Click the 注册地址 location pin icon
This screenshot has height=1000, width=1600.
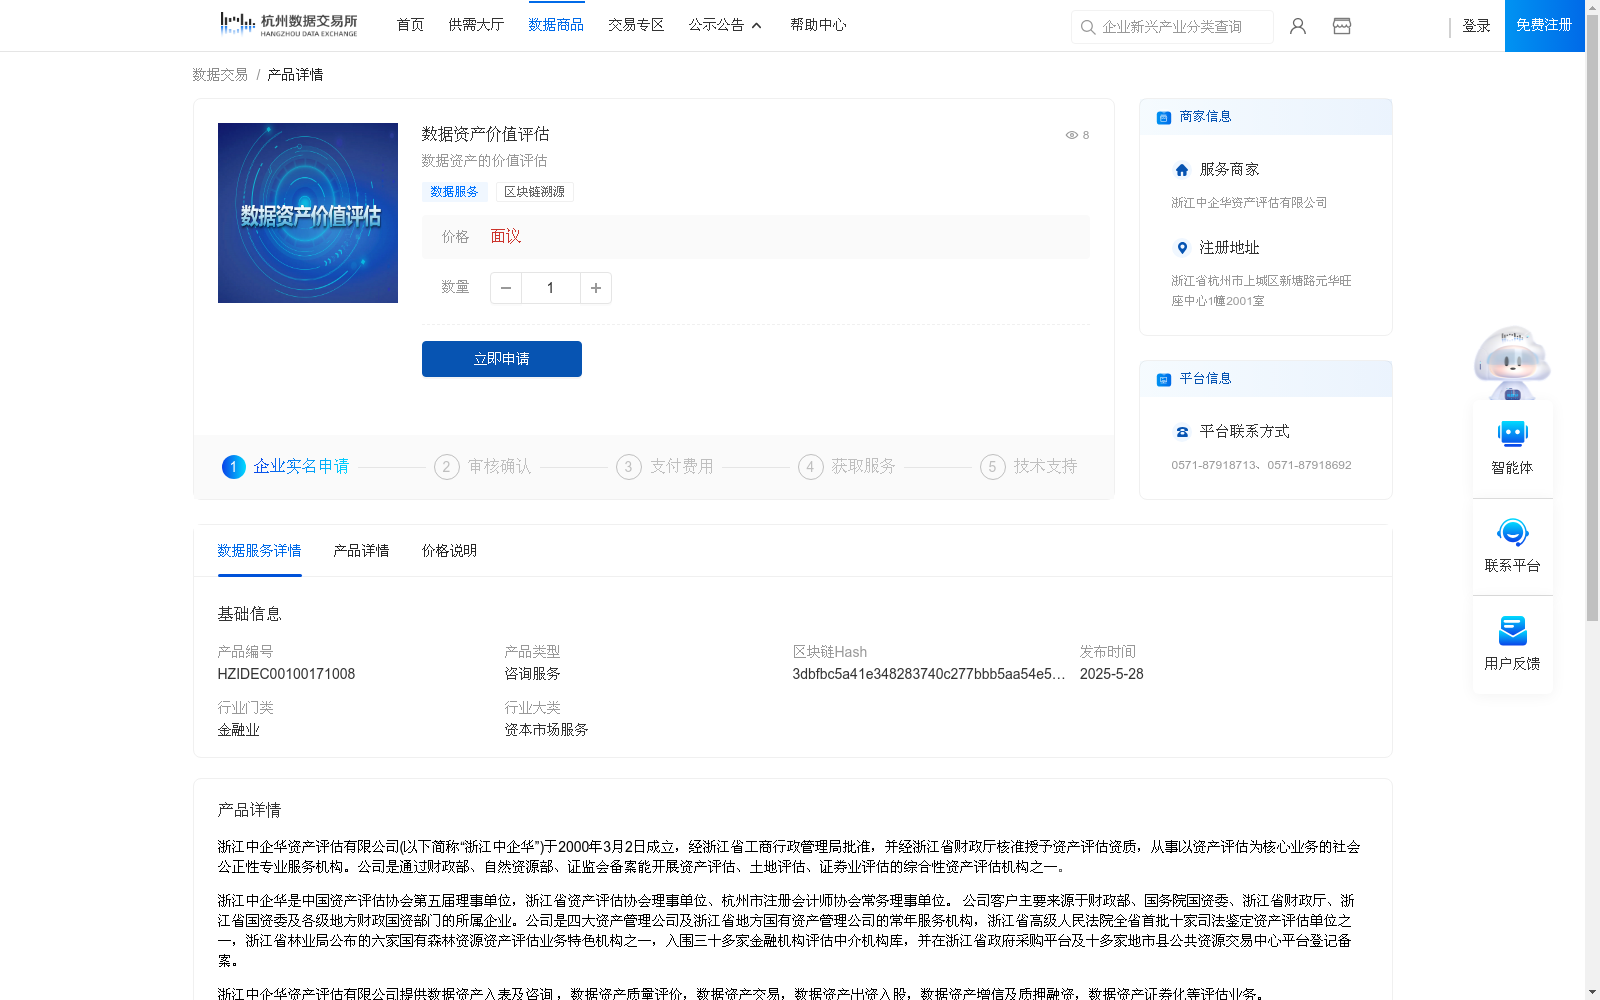pyautogui.click(x=1182, y=248)
